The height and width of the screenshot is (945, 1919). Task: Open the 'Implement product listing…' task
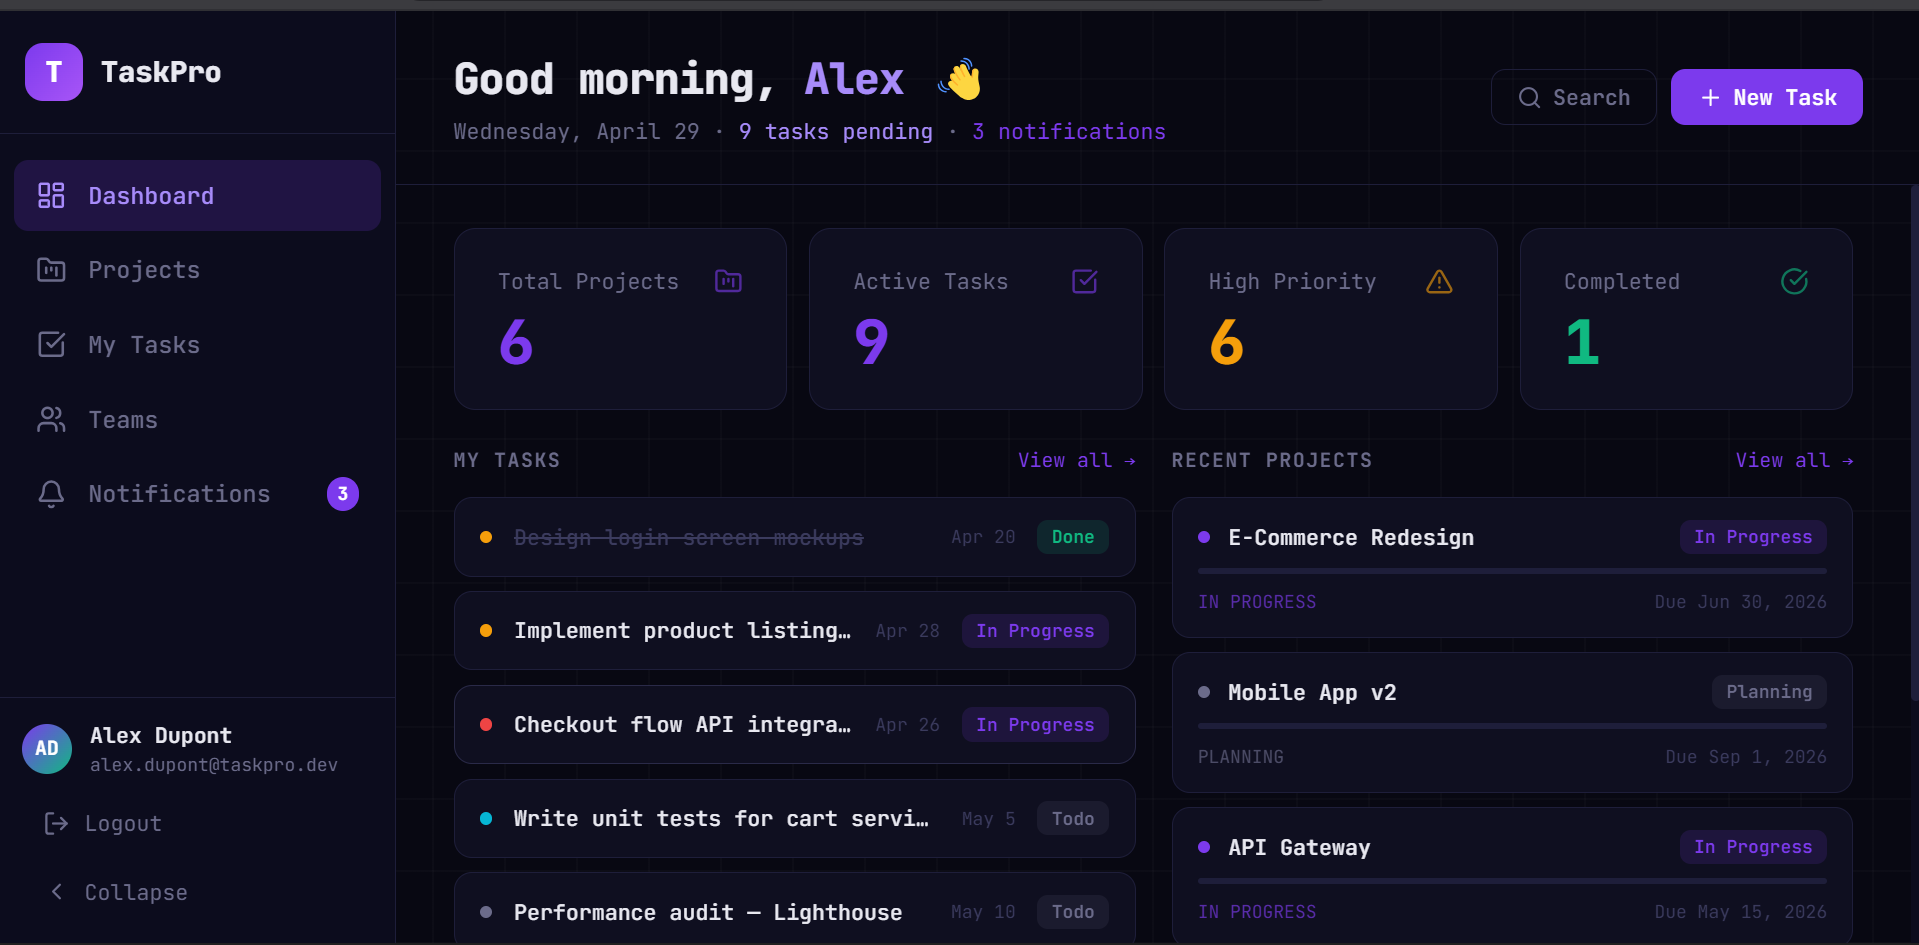point(795,631)
